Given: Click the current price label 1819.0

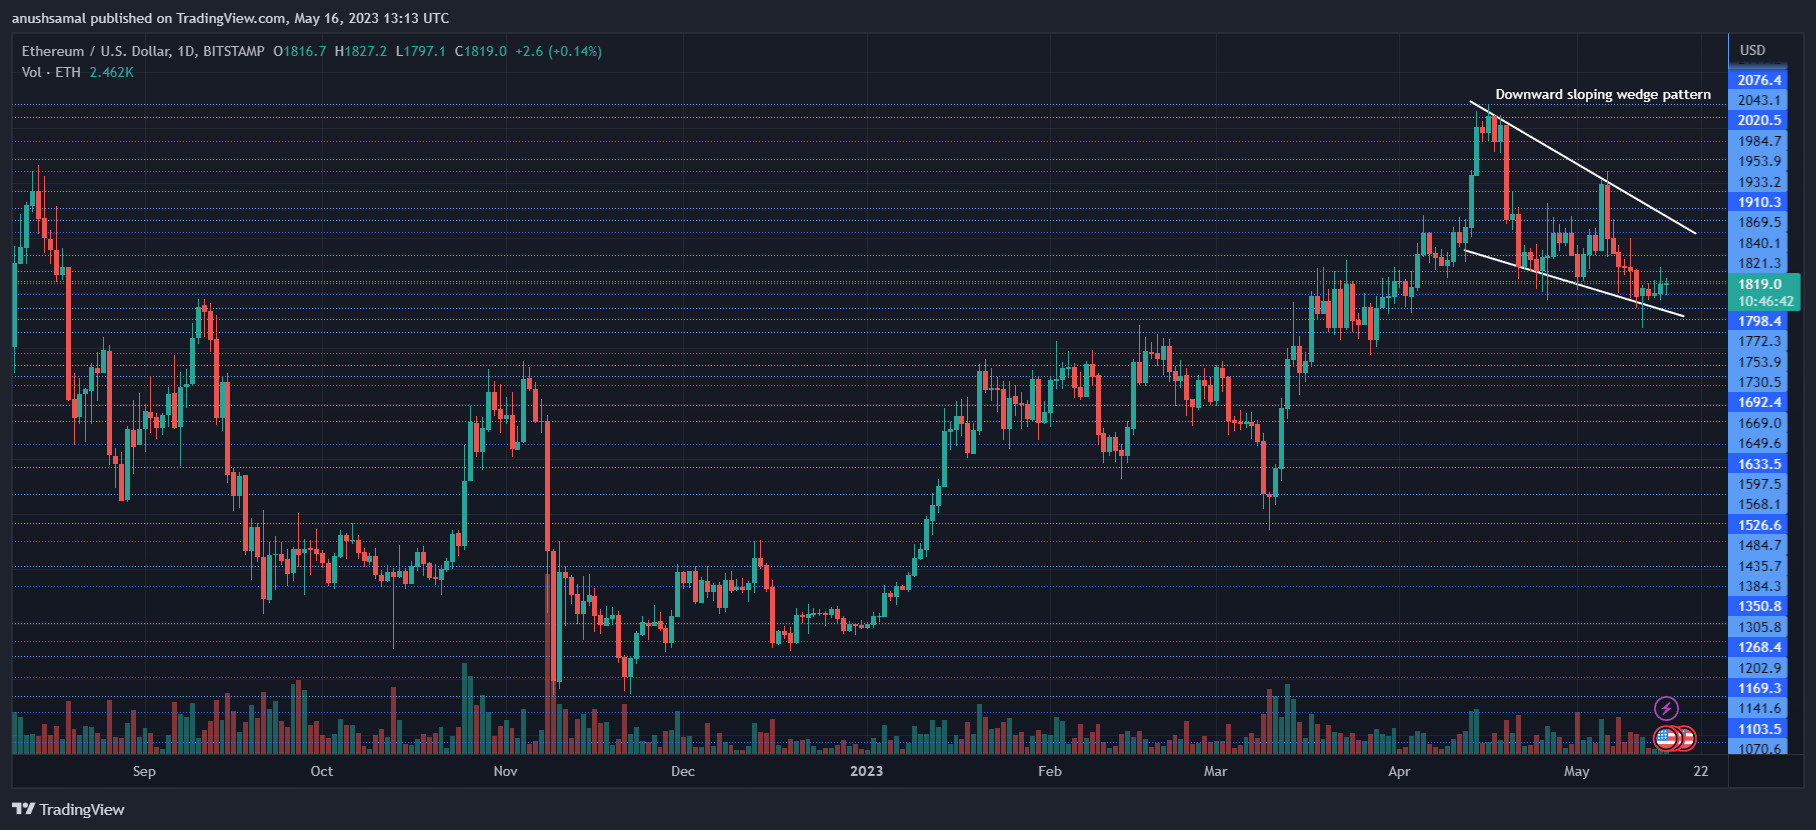Looking at the screenshot, I should pos(1759,284).
